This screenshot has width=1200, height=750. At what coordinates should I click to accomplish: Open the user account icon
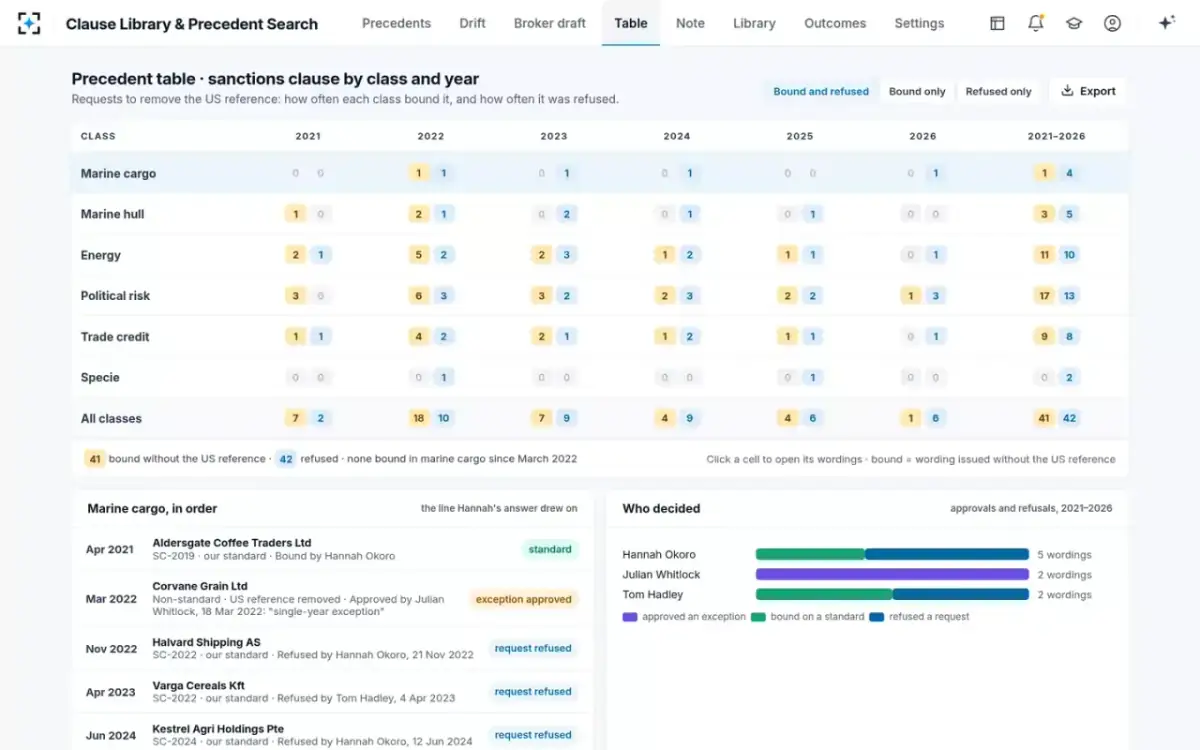[1112, 23]
